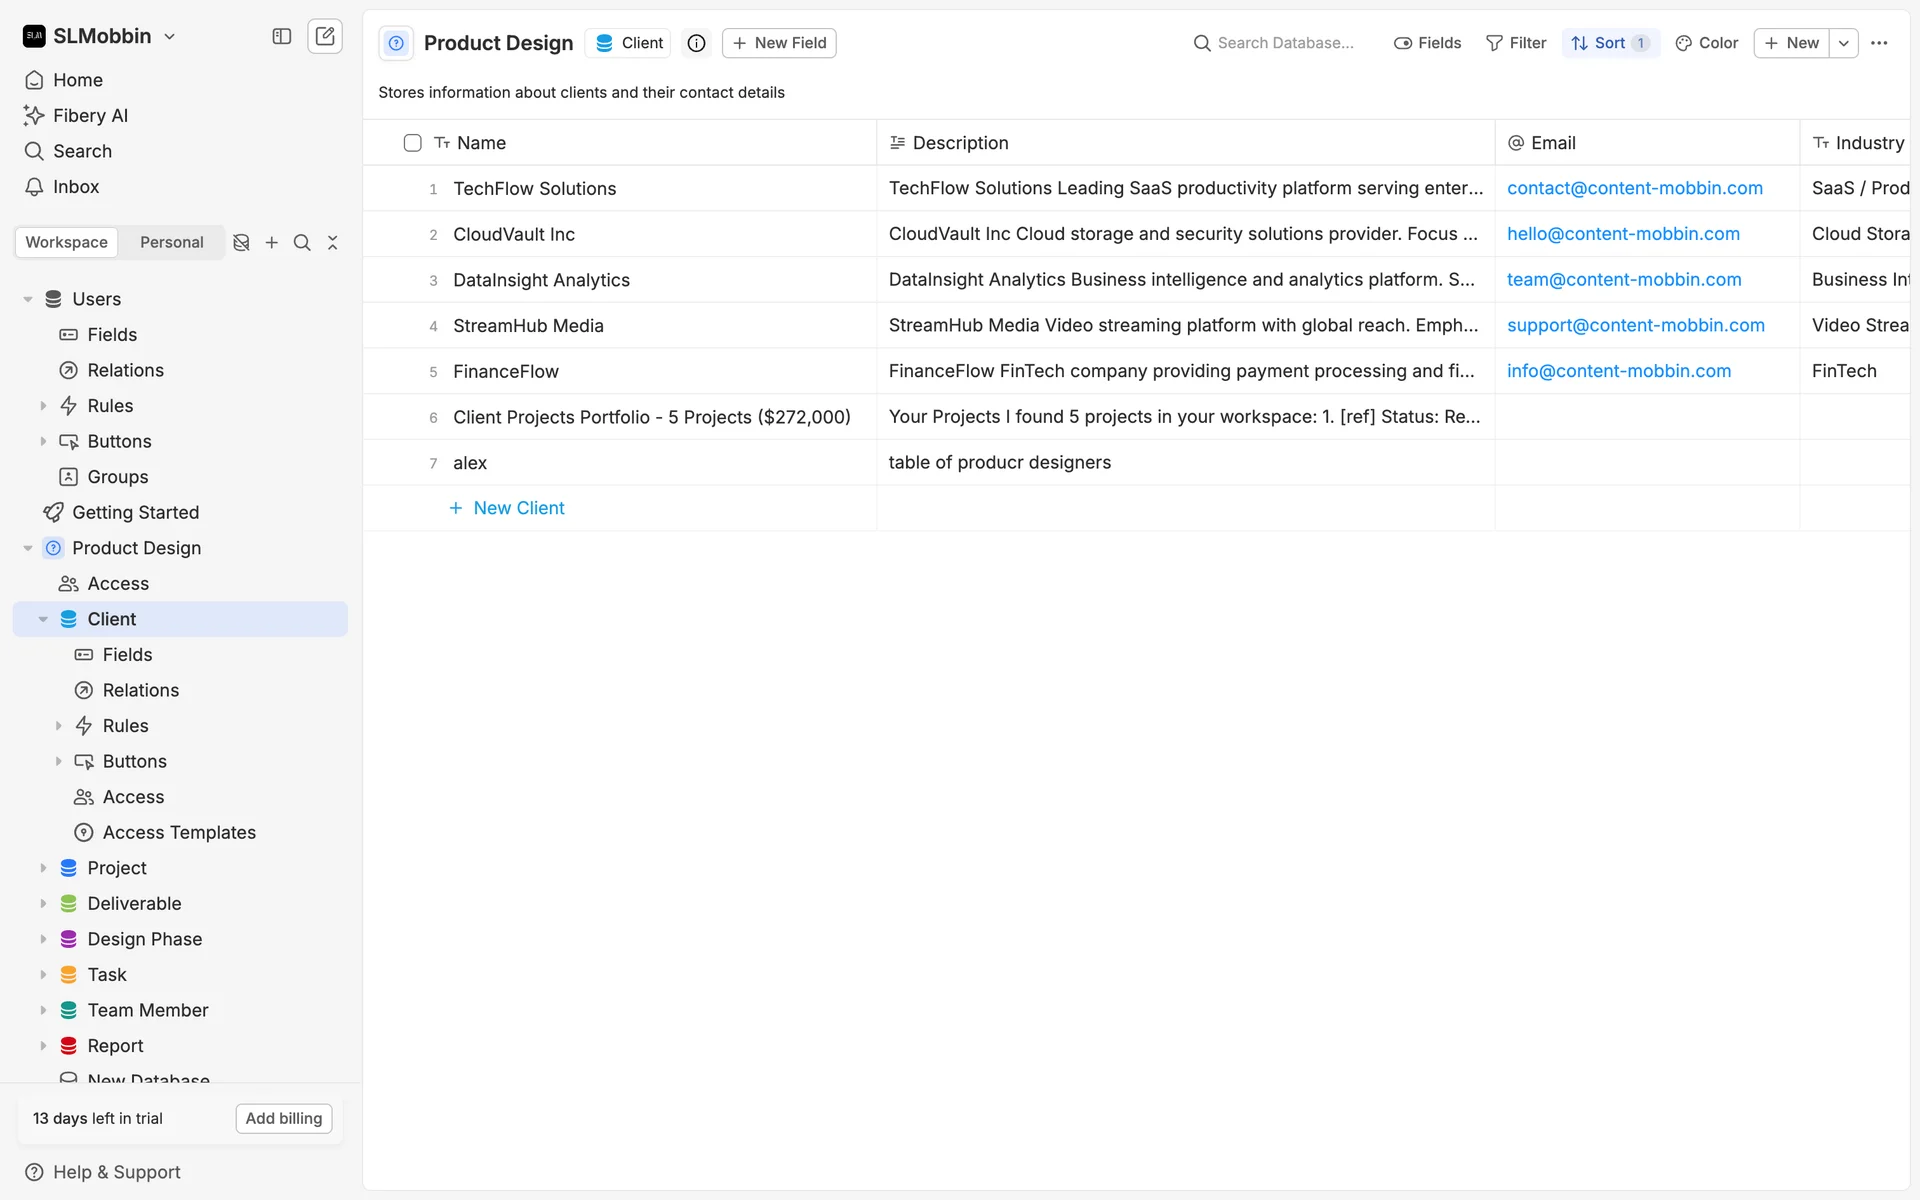This screenshot has width=1920, height=1200.
Task: Open Fibery AI from sidebar
Action: [90, 115]
